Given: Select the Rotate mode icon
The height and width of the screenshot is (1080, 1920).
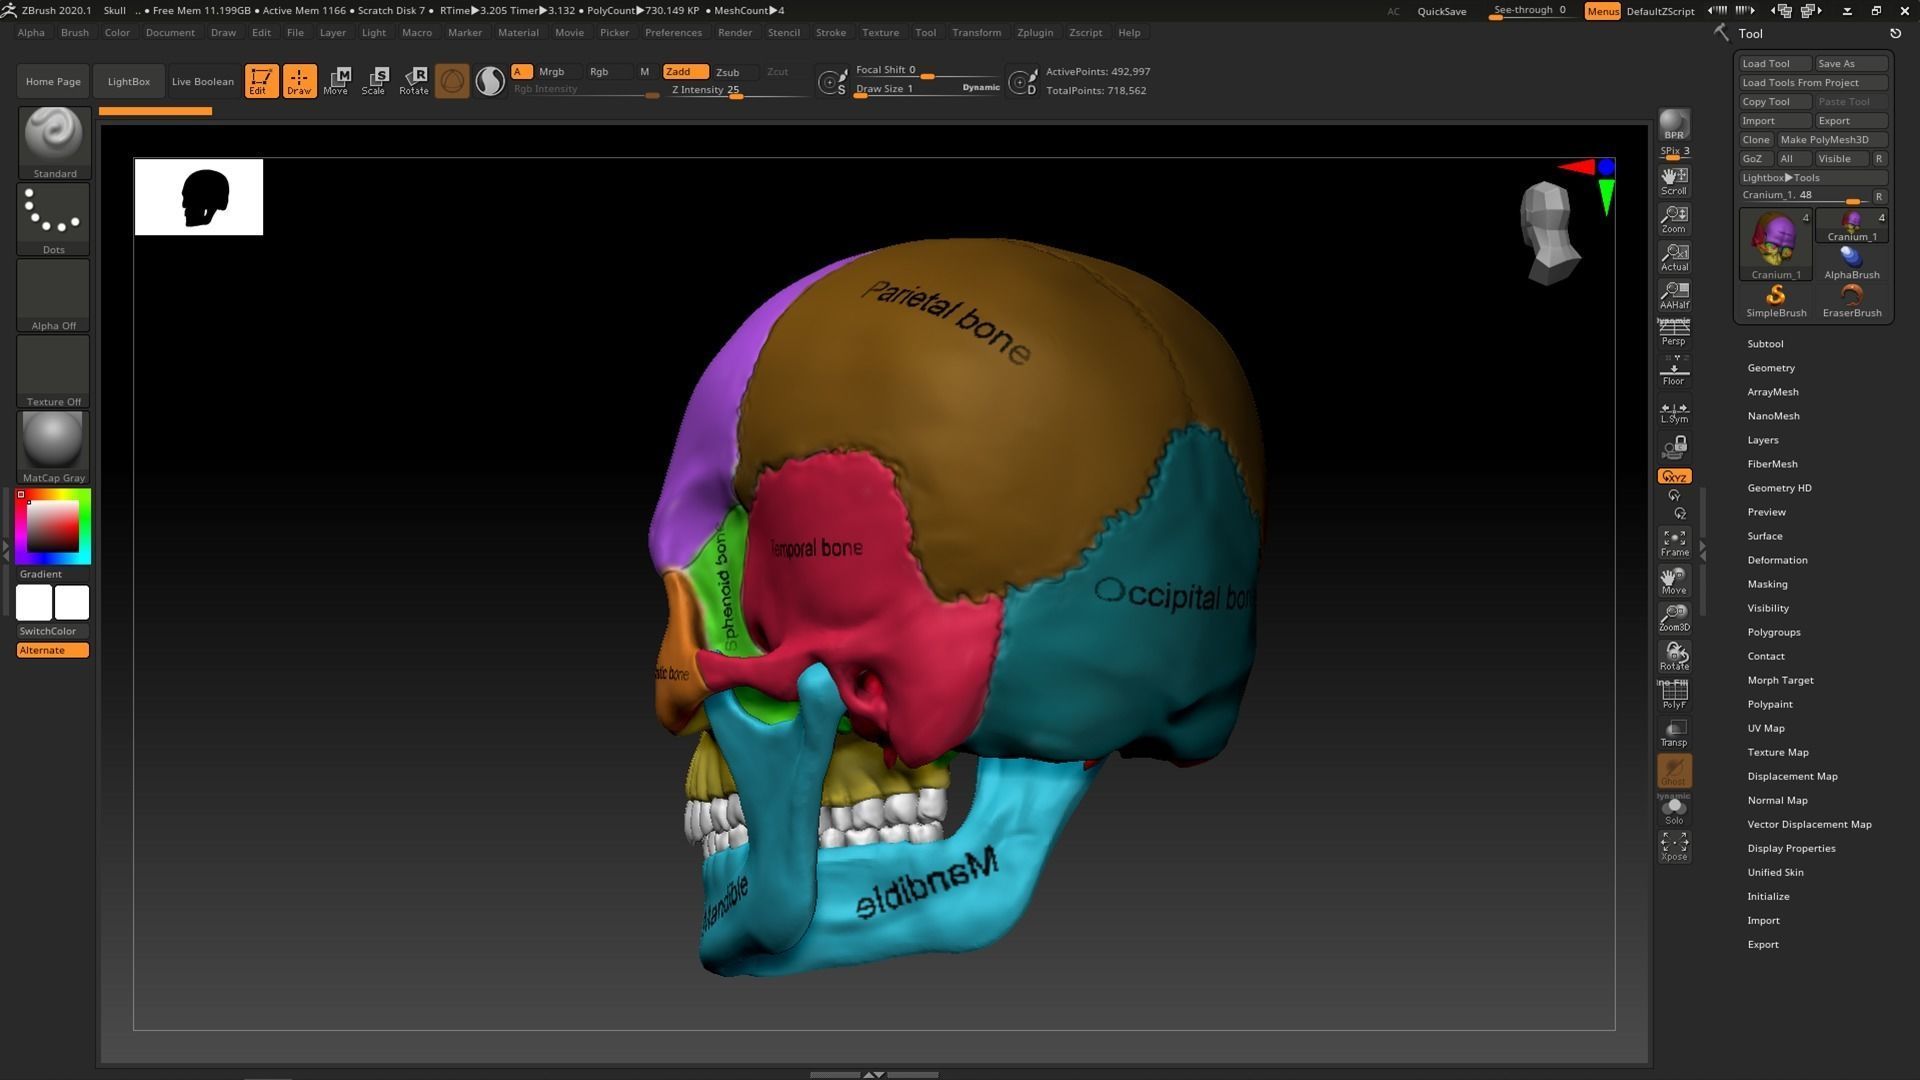Looking at the screenshot, I should click(414, 81).
